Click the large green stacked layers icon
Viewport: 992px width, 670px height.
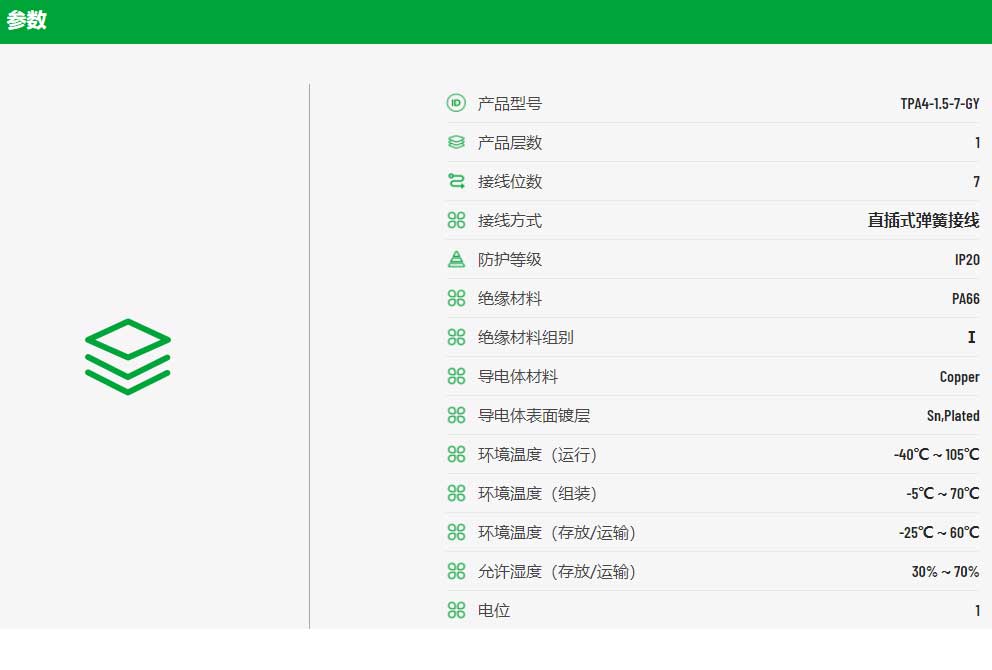click(x=128, y=356)
